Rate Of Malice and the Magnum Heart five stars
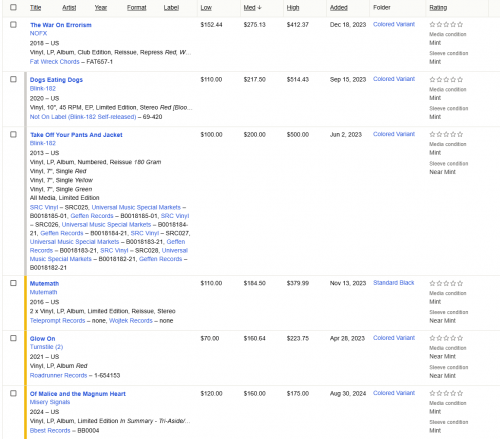 [460, 393]
